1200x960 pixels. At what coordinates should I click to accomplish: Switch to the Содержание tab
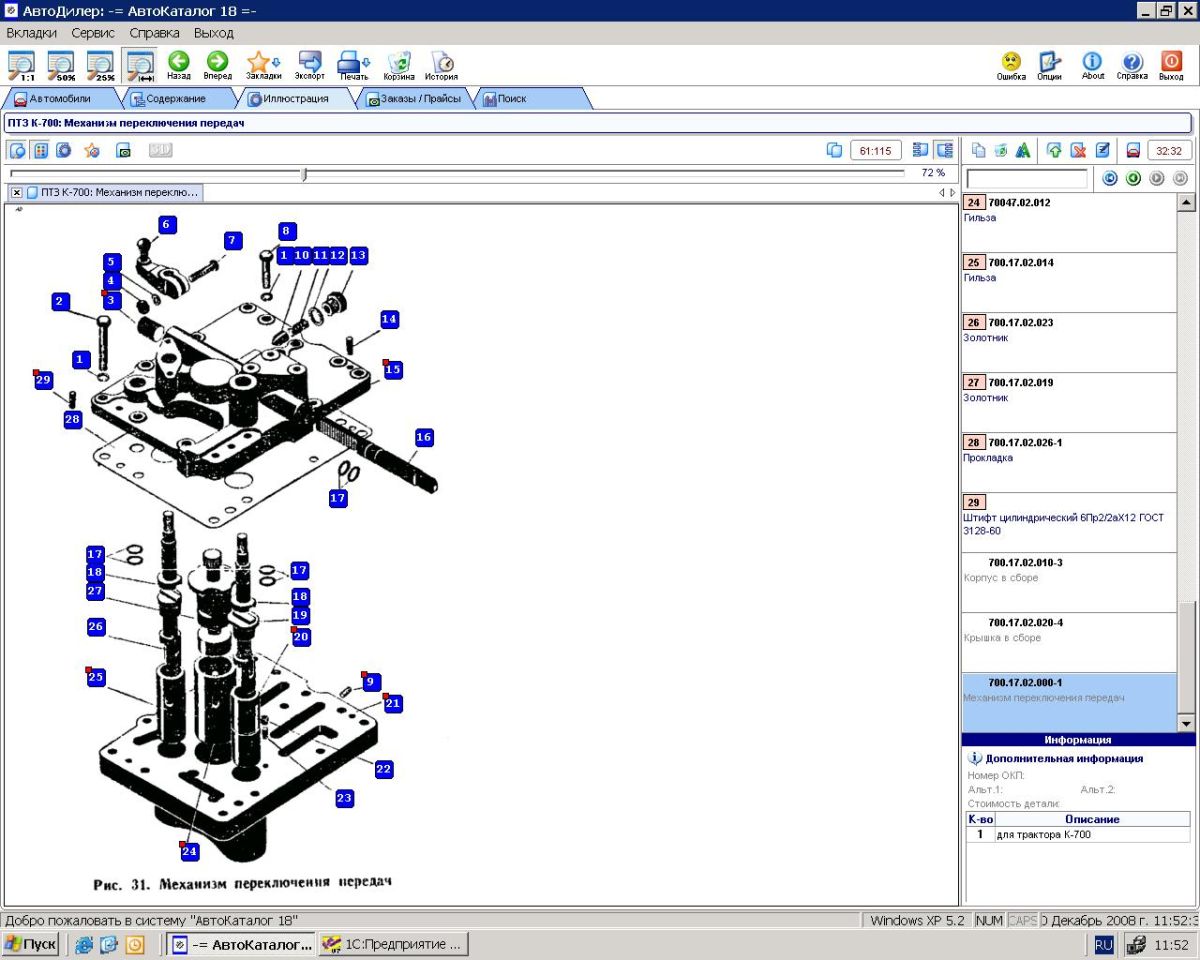click(175, 99)
